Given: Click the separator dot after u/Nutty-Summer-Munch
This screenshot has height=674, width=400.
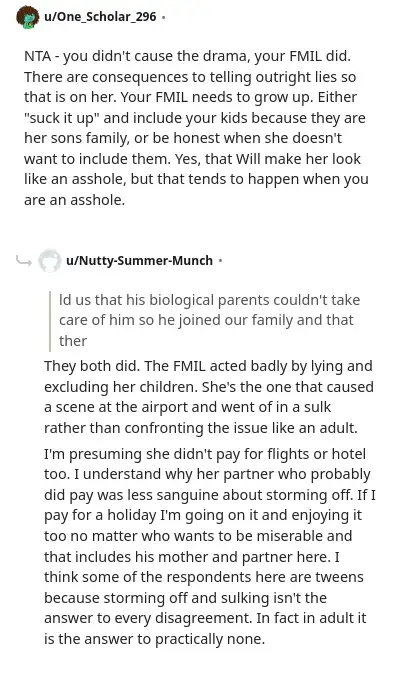Looking at the screenshot, I should [220, 260].
